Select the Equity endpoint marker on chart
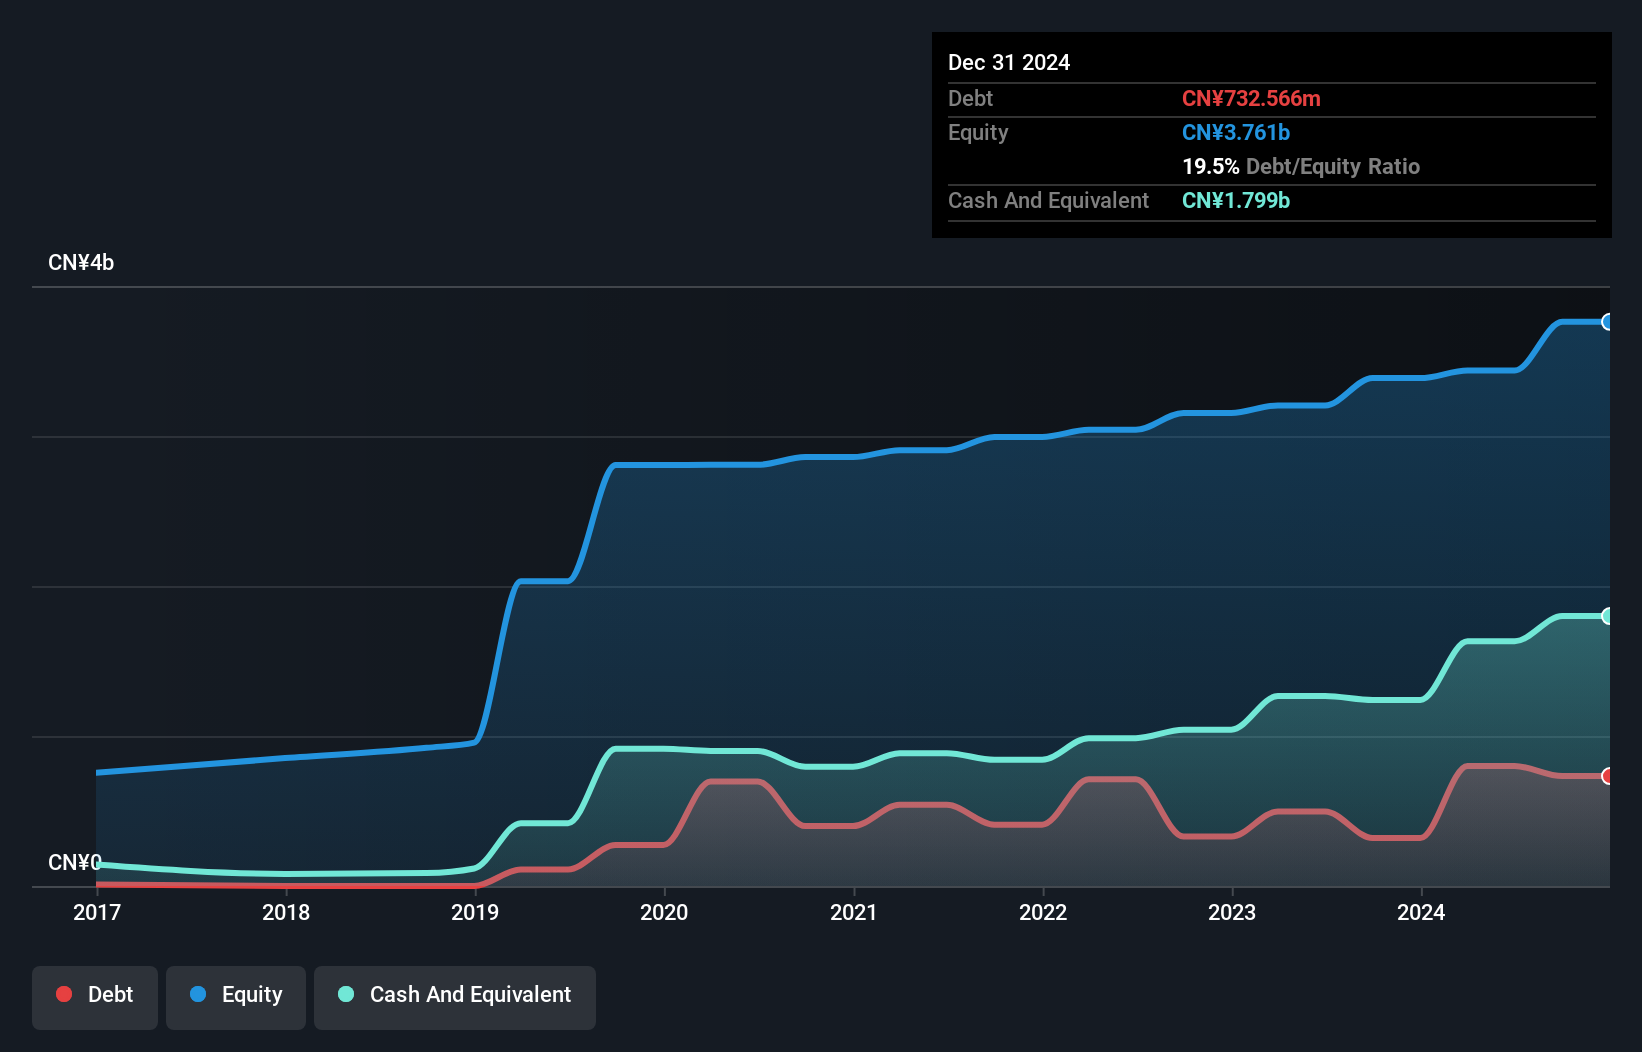This screenshot has width=1642, height=1052. [1608, 321]
